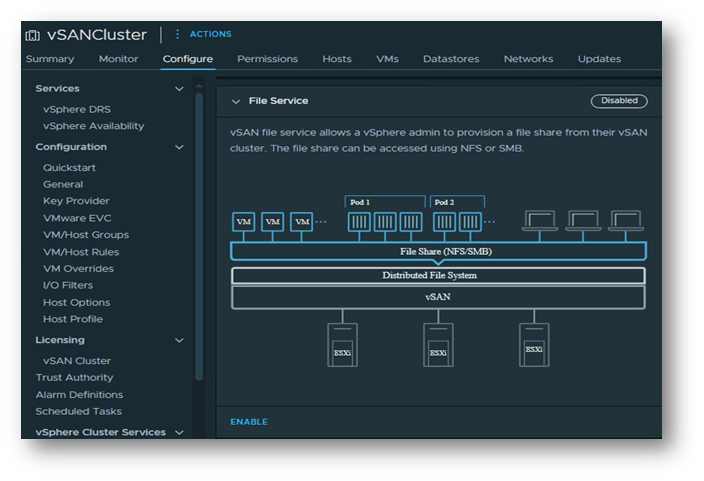Open the Actions three-dot menu icon
The image size is (704, 481).
(177, 34)
